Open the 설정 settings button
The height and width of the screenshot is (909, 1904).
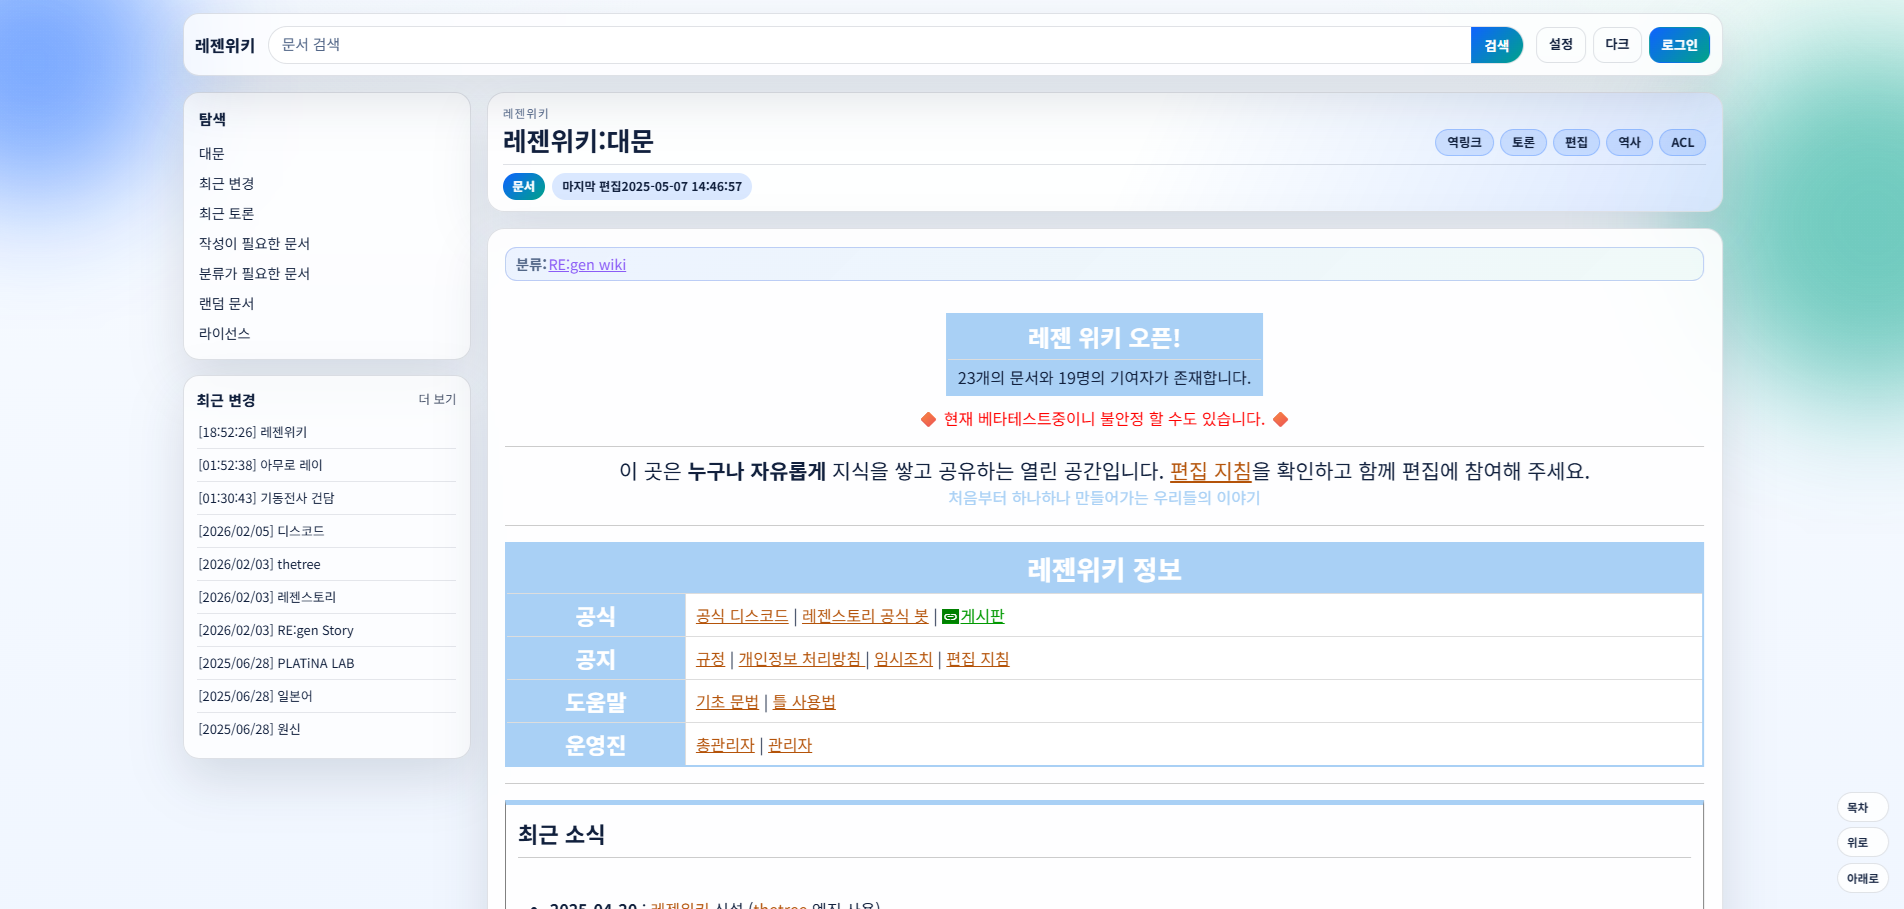(1561, 45)
